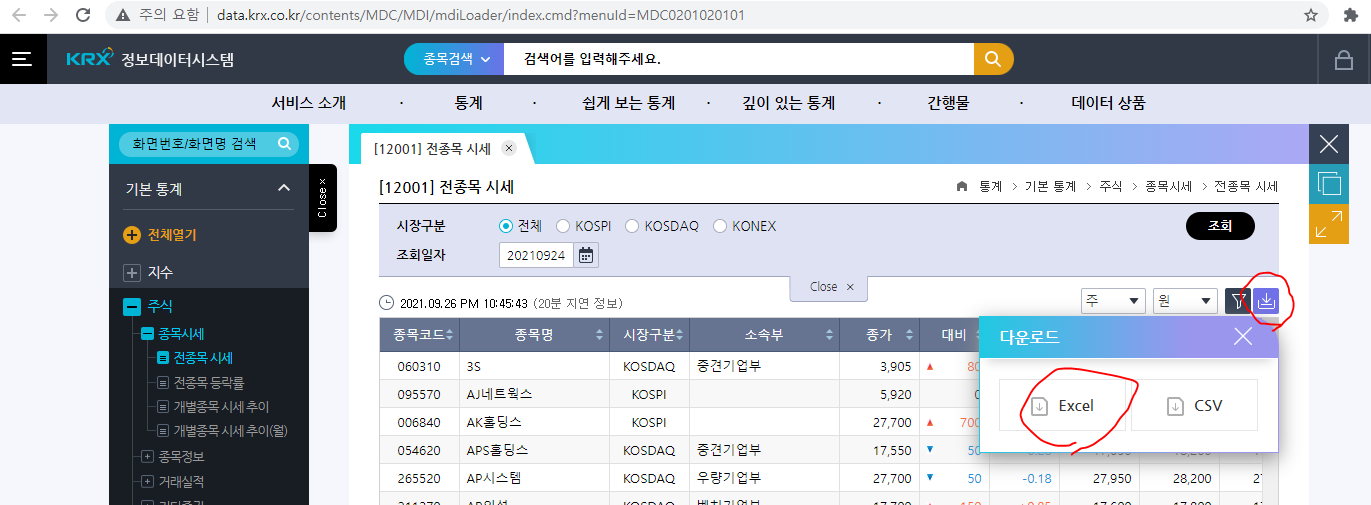Click the AJ네트웍스 cell in the table
Viewport: 1371px width, 505px height.
tap(534, 394)
